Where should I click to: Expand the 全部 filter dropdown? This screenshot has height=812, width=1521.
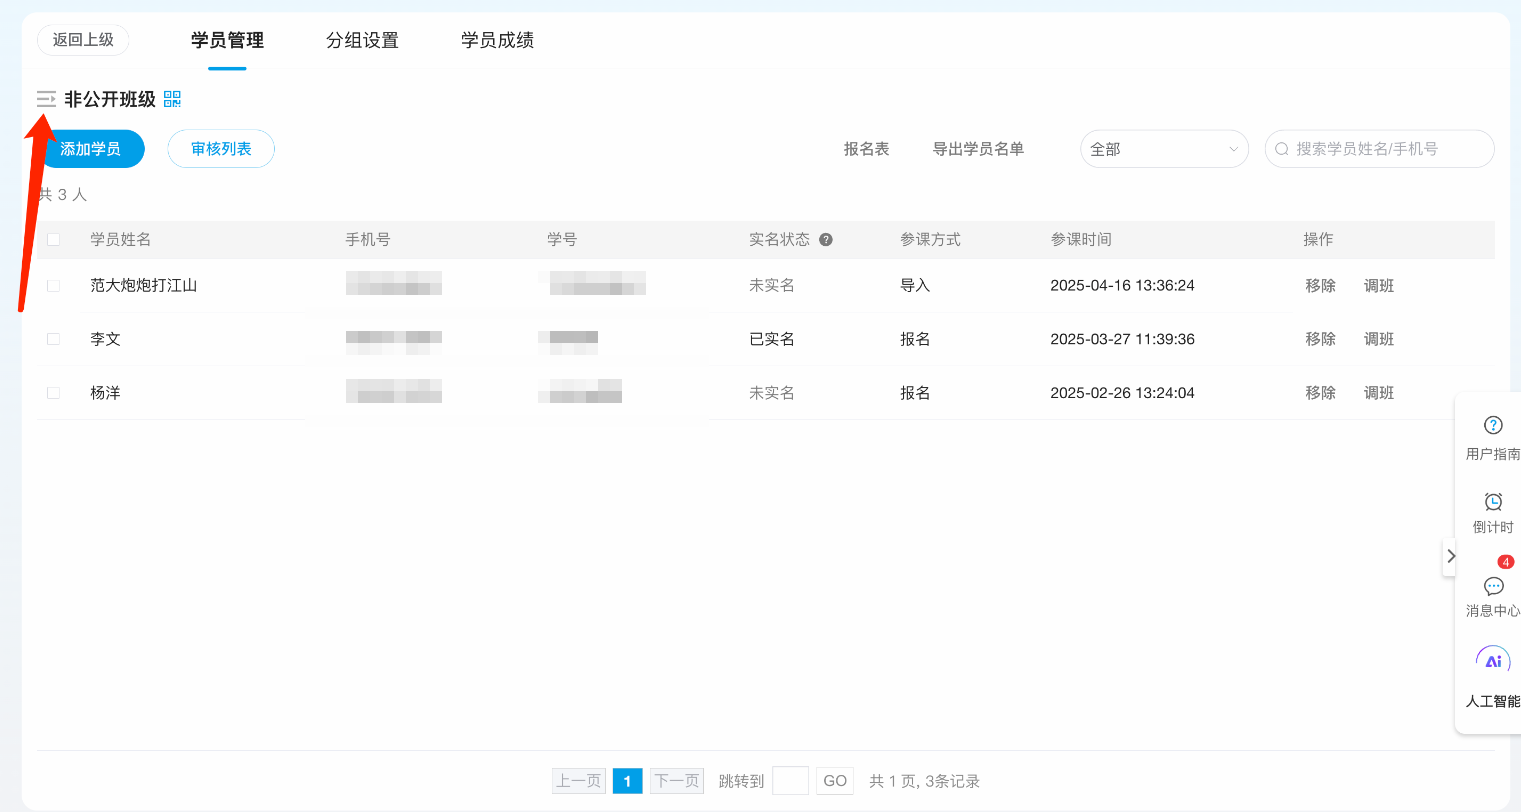click(1164, 149)
